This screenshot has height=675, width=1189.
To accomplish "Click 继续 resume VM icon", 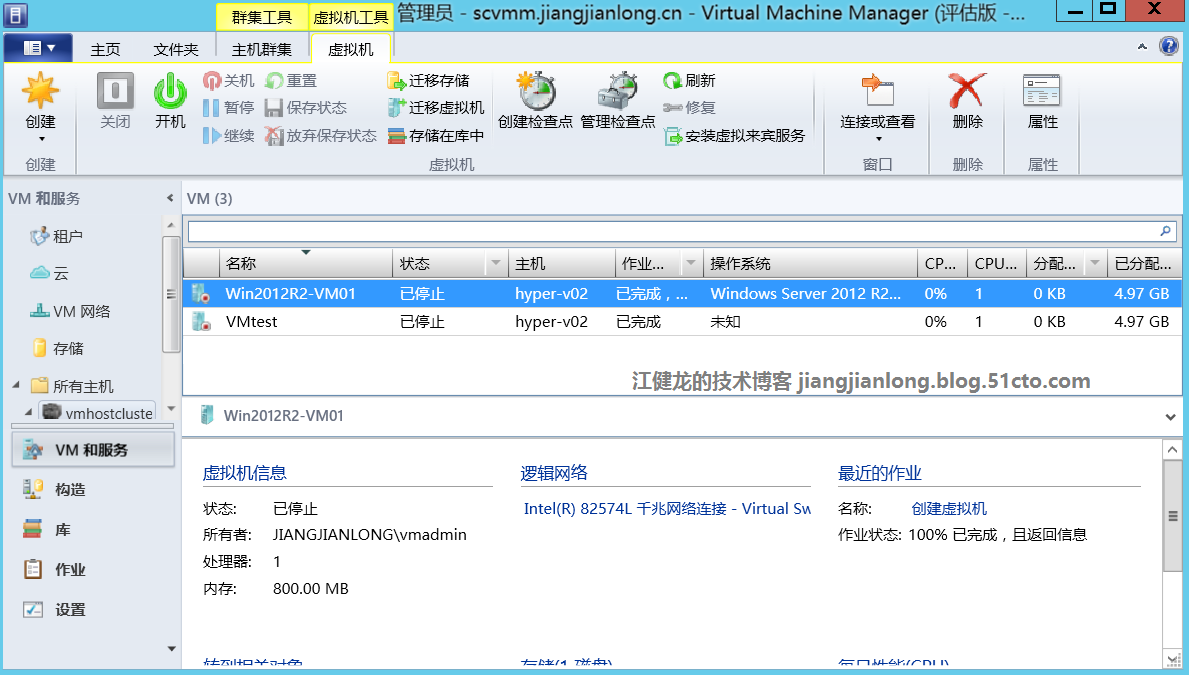I will point(212,136).
